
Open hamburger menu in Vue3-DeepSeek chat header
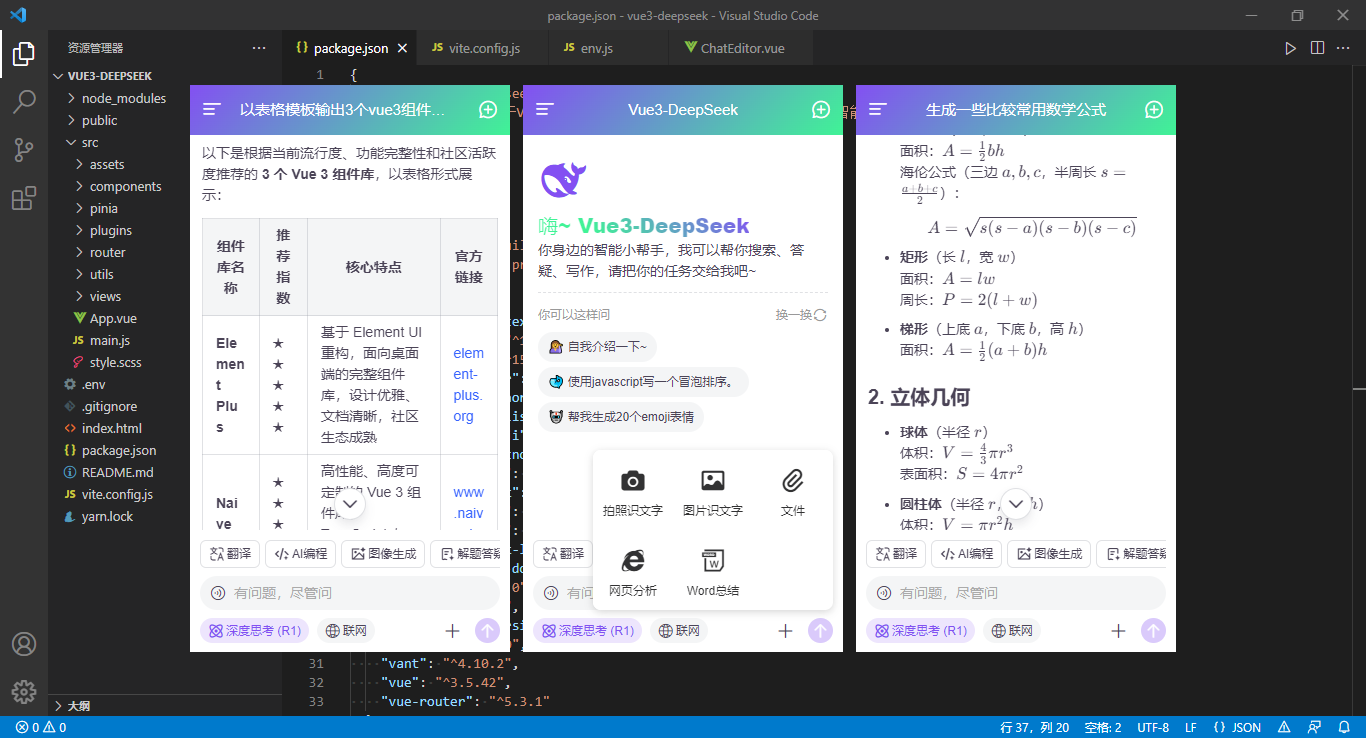tap(545, 110)
